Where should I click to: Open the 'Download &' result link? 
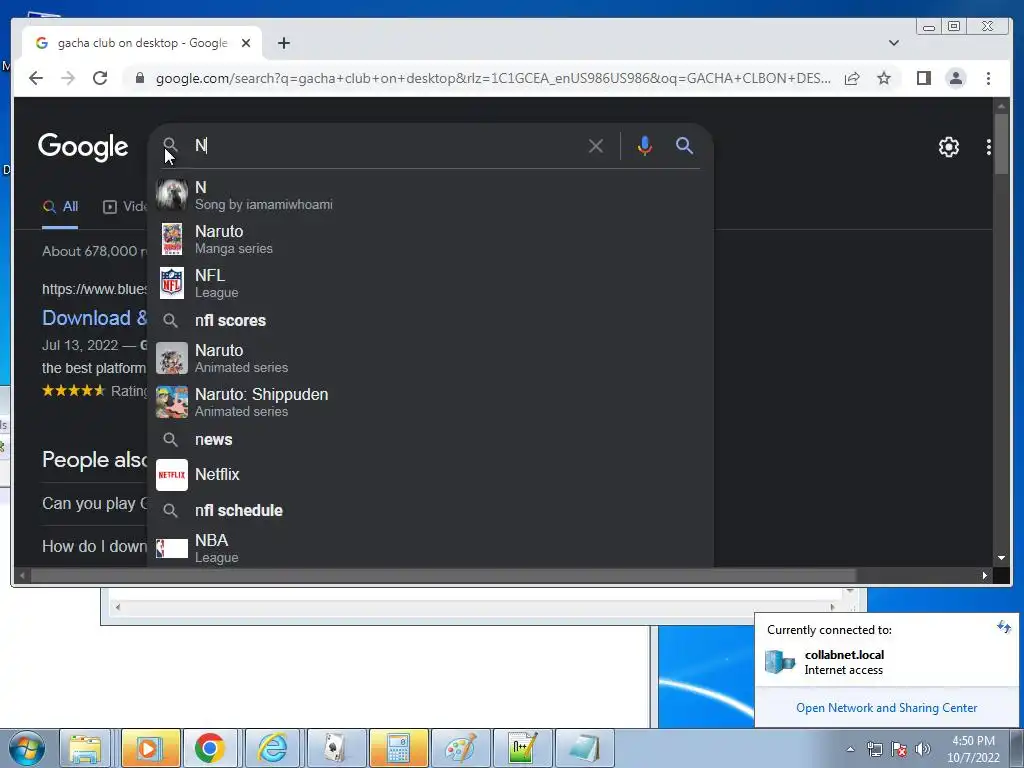(95, 318)
